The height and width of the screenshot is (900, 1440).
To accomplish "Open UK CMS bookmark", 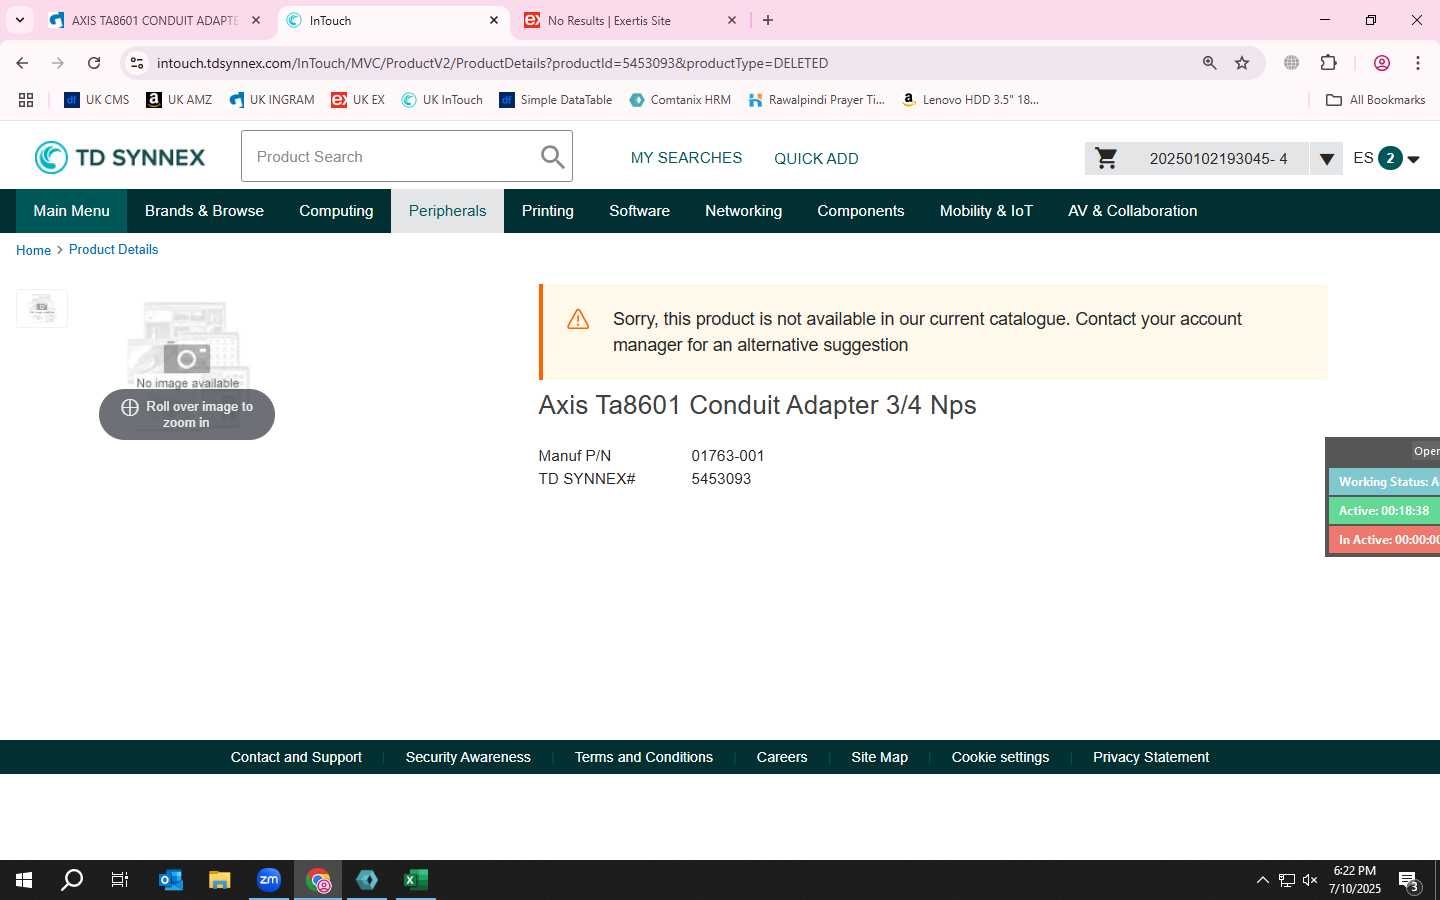I will coord(97,100).
